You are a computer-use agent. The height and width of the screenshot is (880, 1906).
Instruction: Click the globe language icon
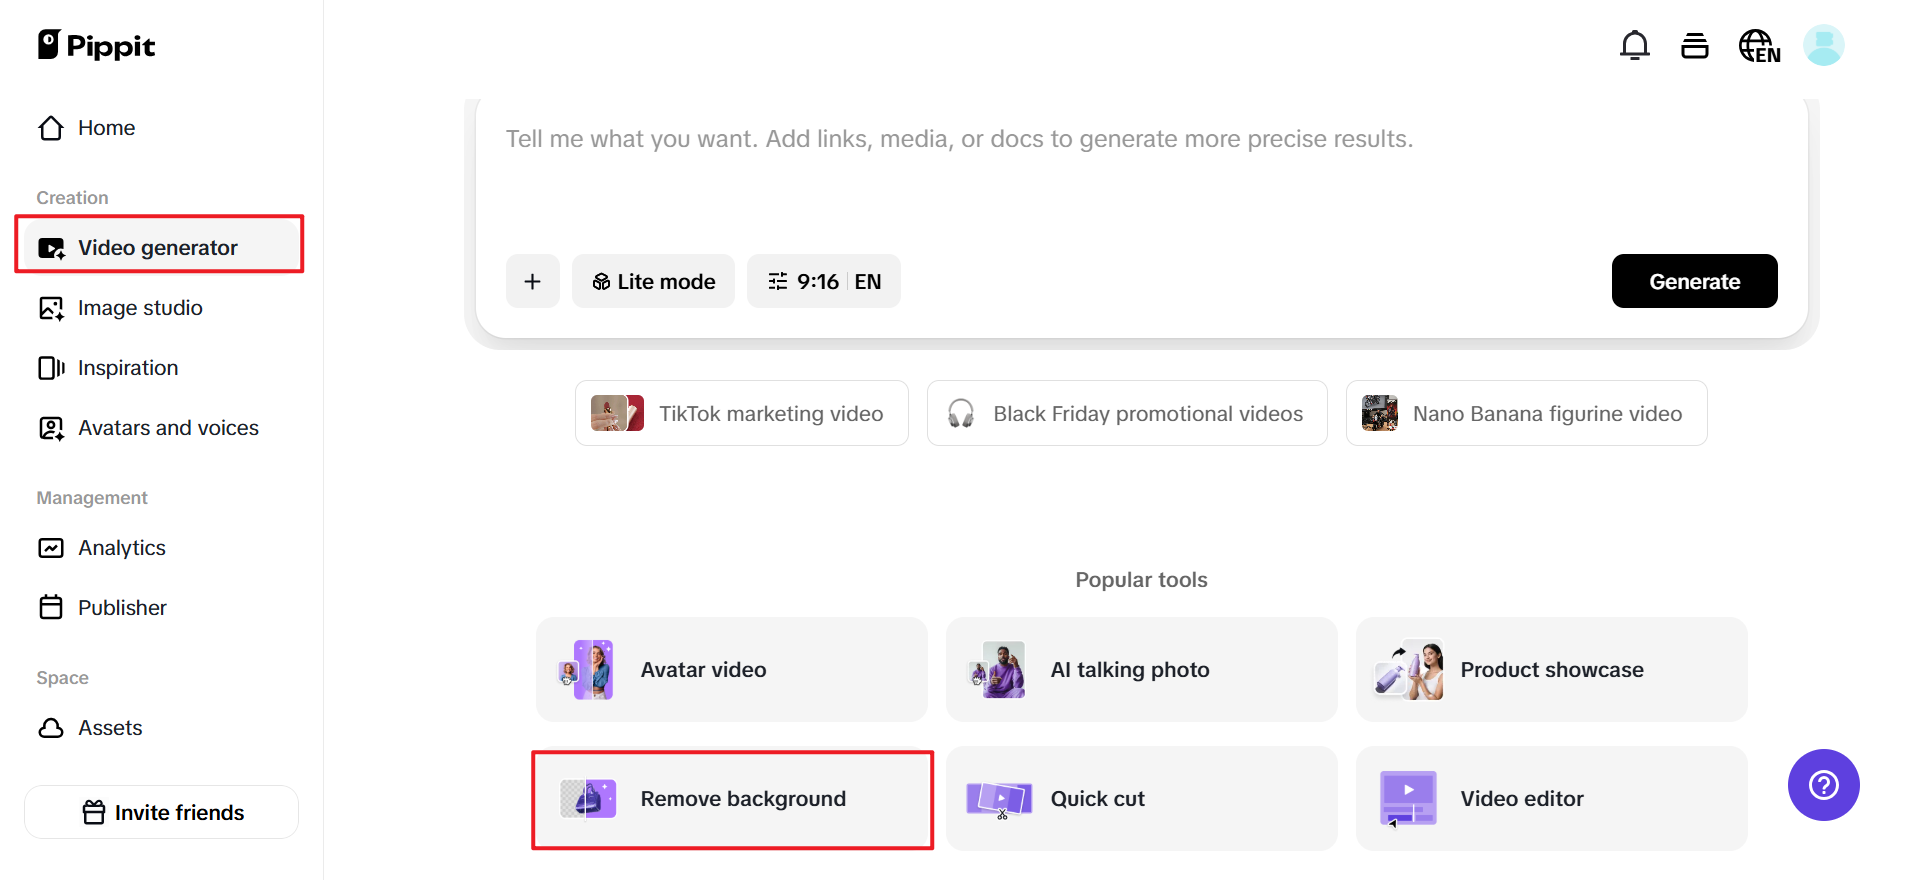1759,46
